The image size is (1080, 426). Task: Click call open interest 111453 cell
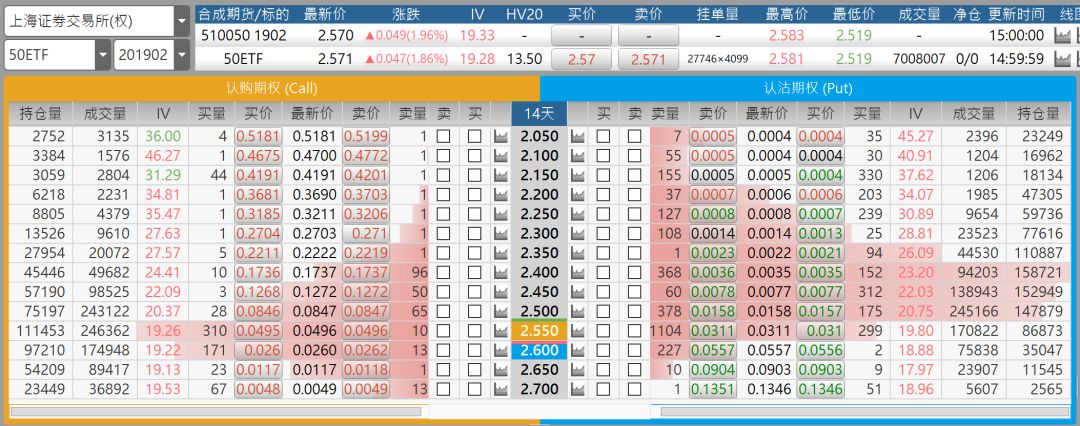[x=39, y=331]
